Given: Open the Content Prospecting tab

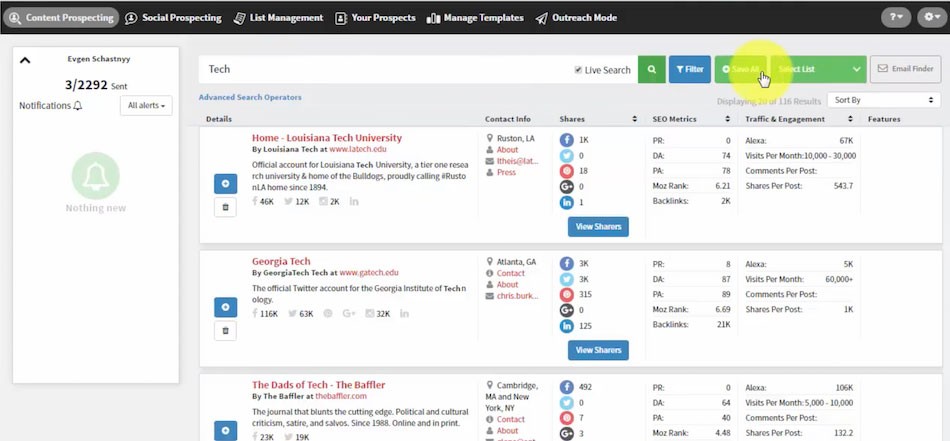Looking at the screenshot, I should click(61, 18).
